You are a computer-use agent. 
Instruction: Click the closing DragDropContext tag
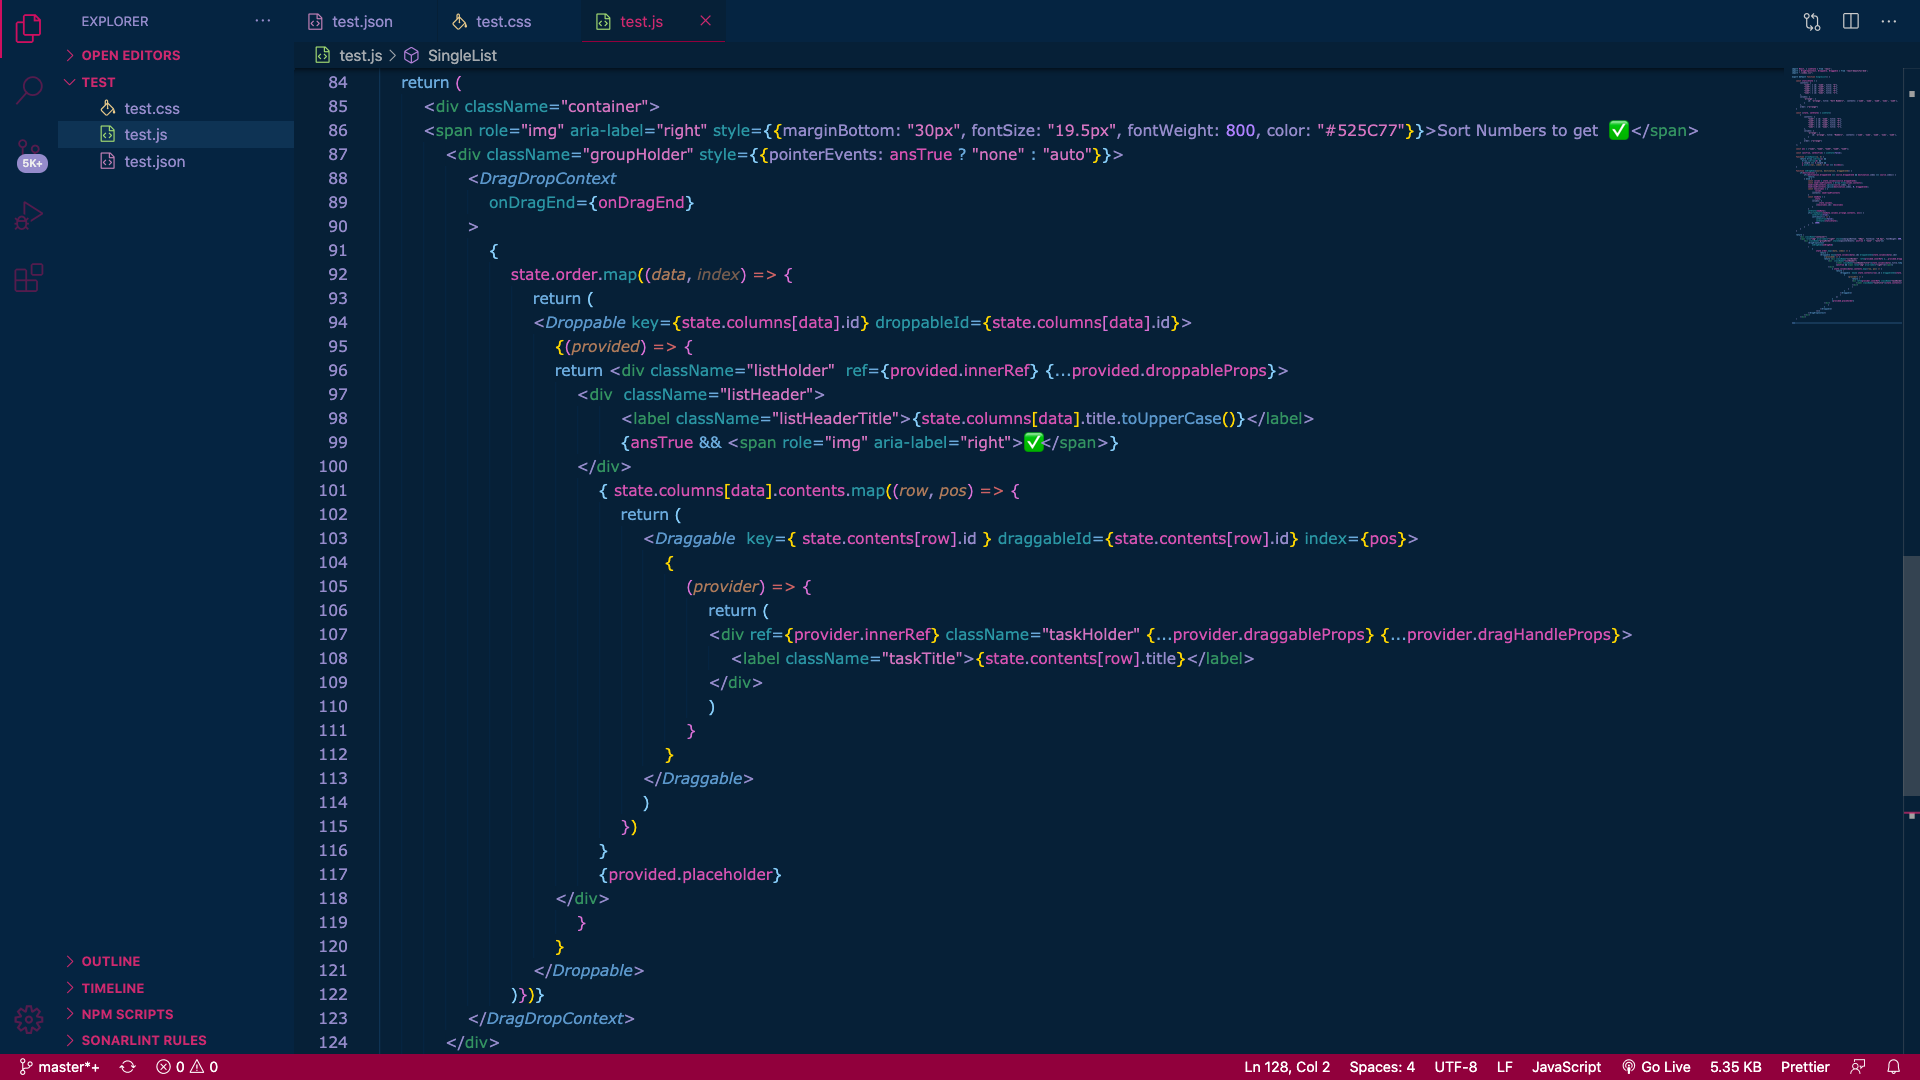click(x=551, y=1018)
